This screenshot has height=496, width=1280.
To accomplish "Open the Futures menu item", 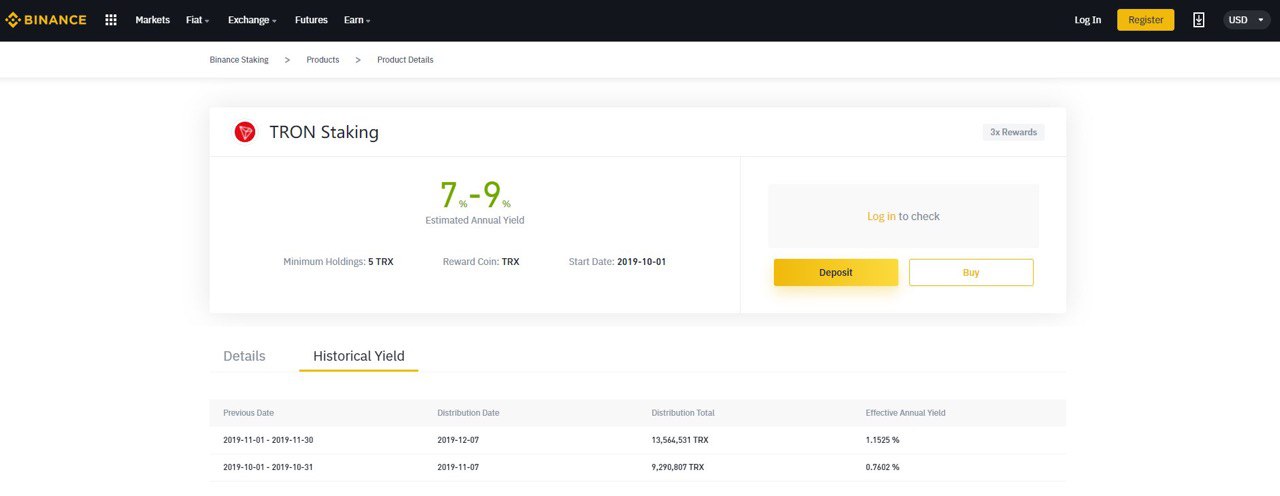I will pyautogui.click(x=311, y=20).
